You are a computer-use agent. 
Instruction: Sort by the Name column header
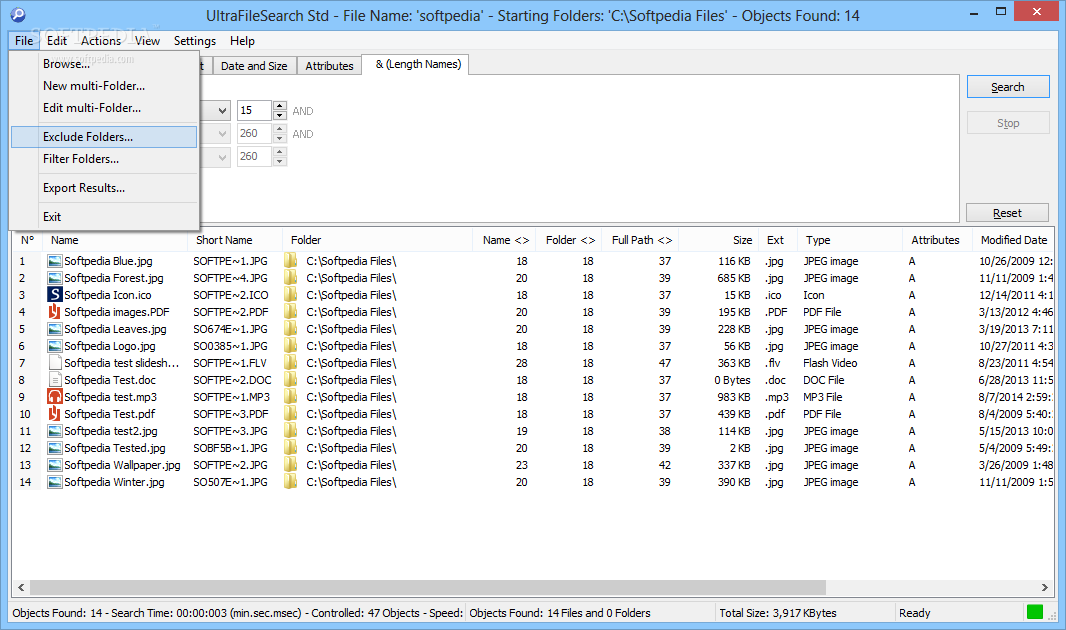(x=115, y=240)
